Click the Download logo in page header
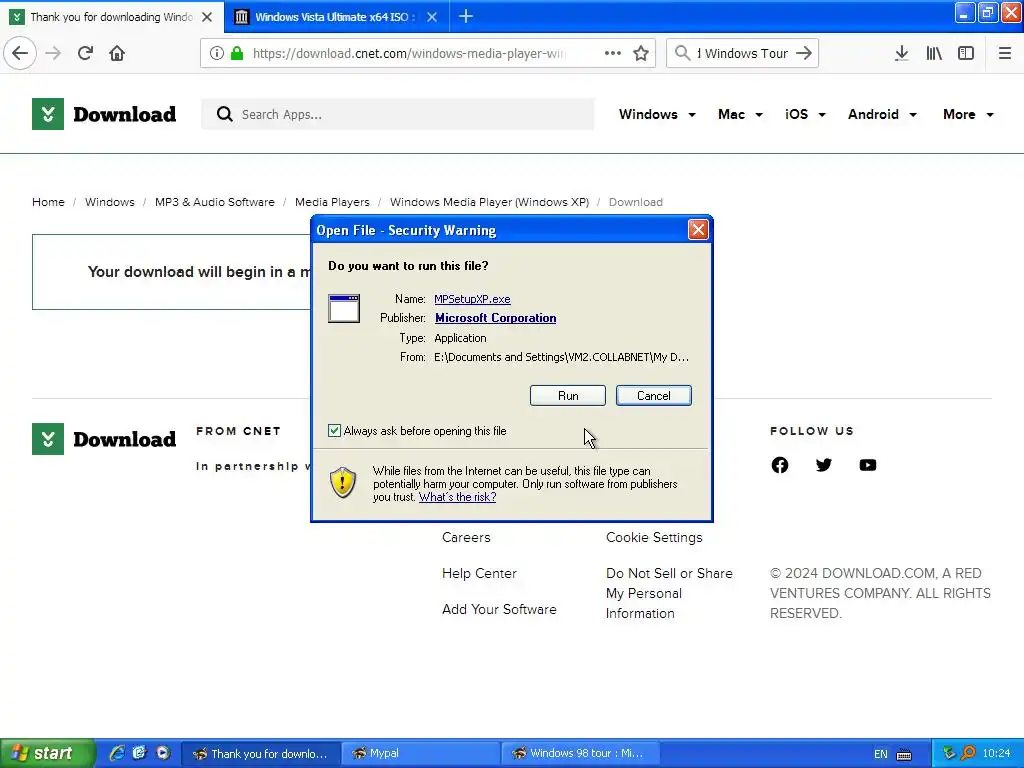Viewport: 1024px width, 768px height. 104,114
